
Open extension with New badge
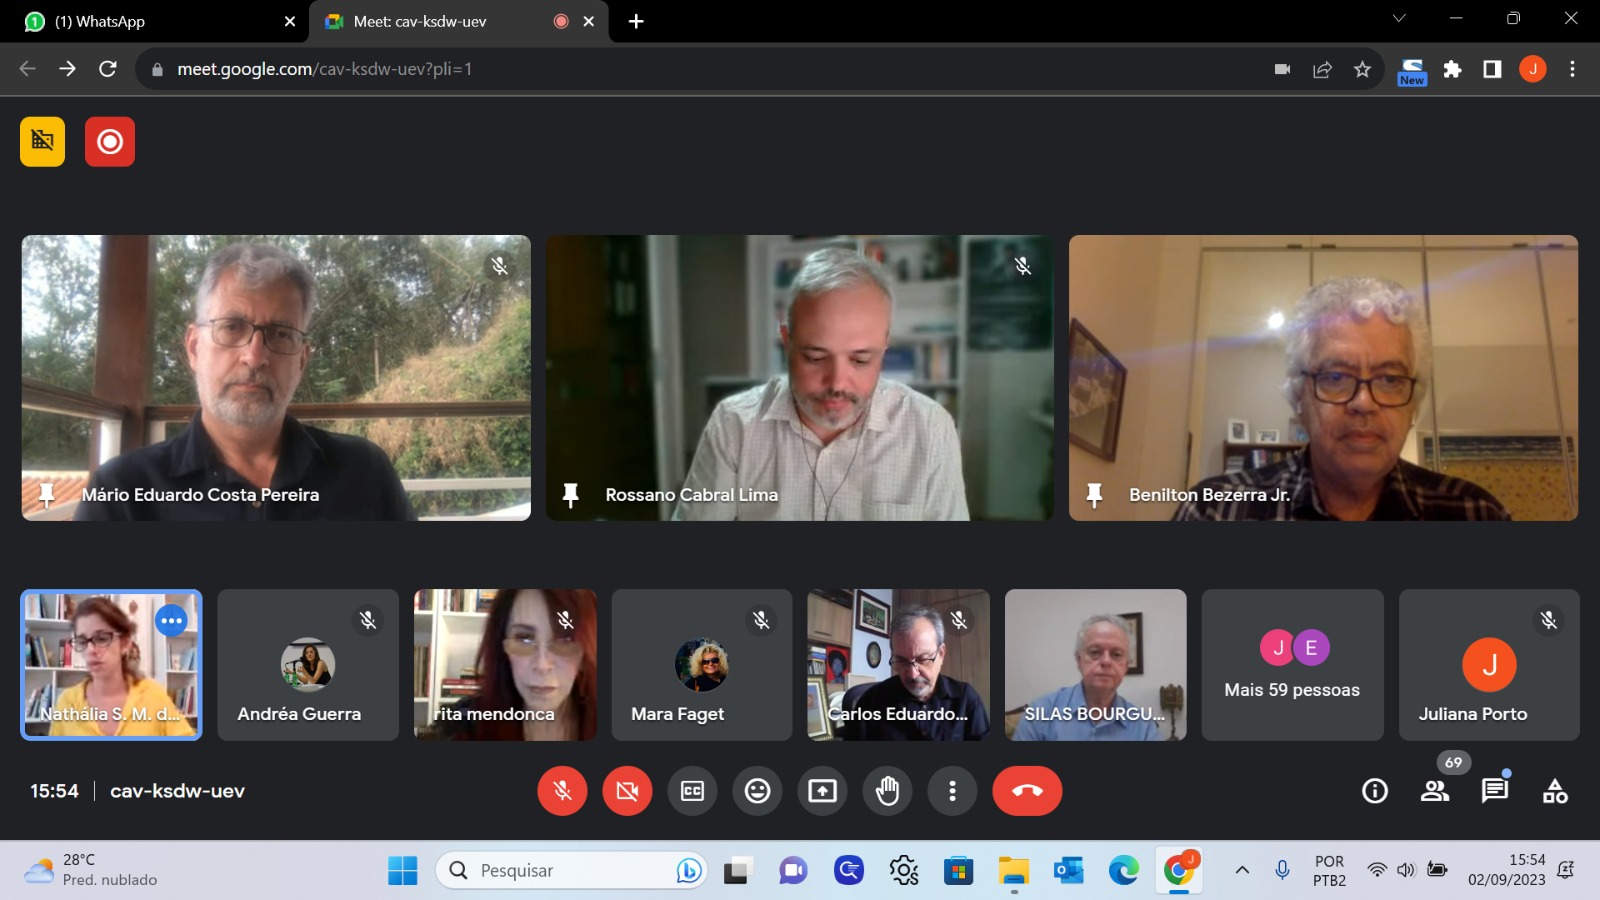1412,70
